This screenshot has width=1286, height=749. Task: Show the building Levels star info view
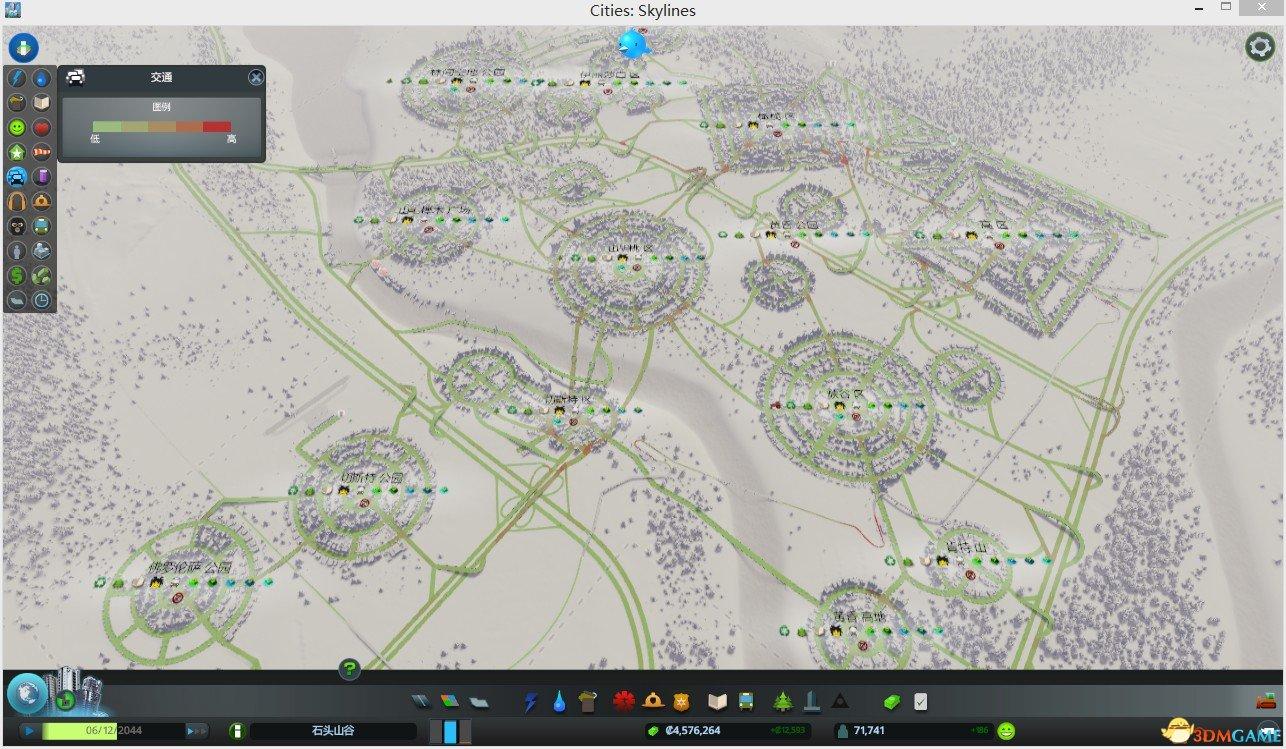(x=17, y=152)
